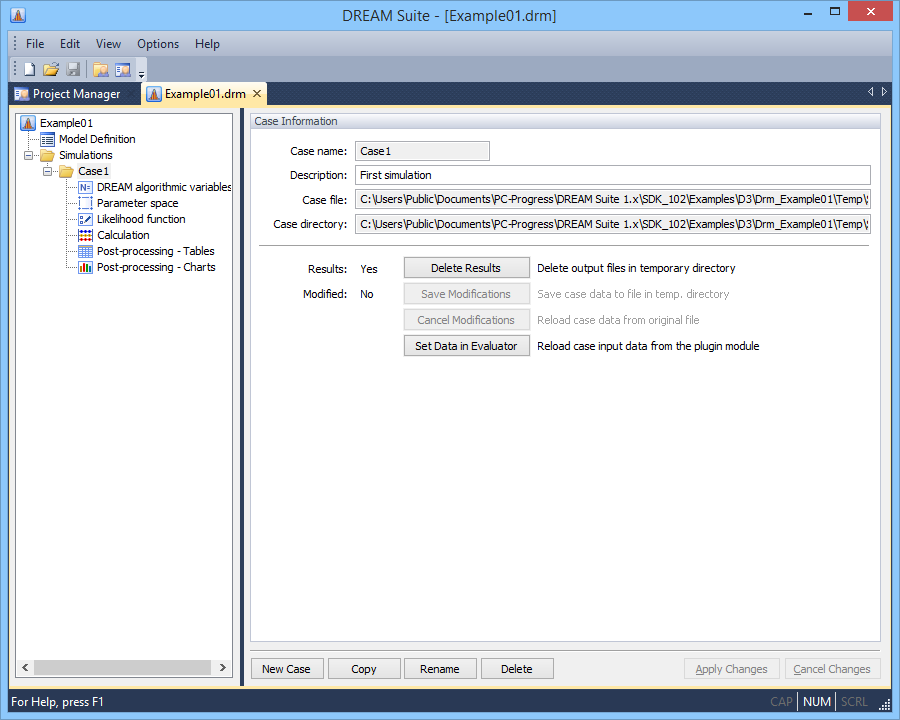Image resolution: width=900 pixels, height=720 pixels.
Task: Click the Delete case button
Action: pos(517,669)
